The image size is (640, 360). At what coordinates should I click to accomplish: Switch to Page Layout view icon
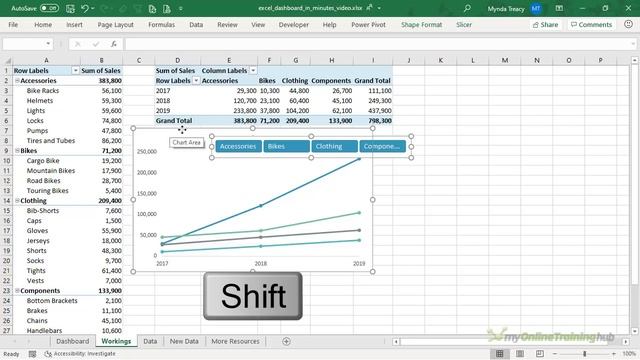(x=520, y=354)
